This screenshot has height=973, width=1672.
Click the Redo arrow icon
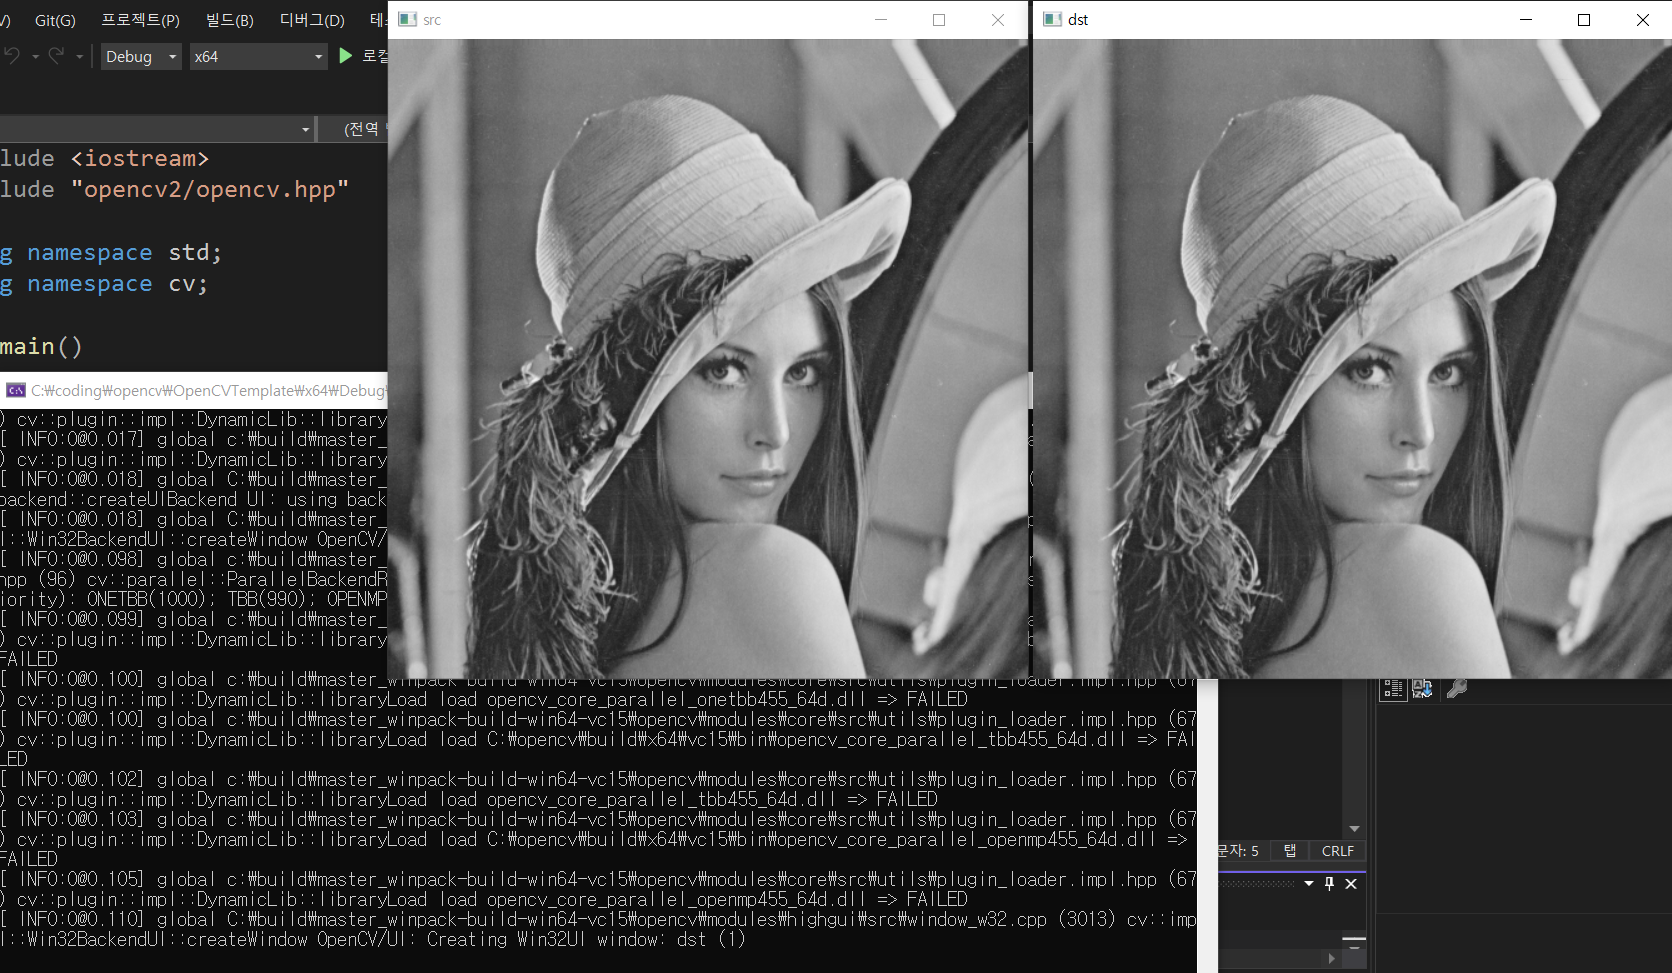click(x=57, y=56)
